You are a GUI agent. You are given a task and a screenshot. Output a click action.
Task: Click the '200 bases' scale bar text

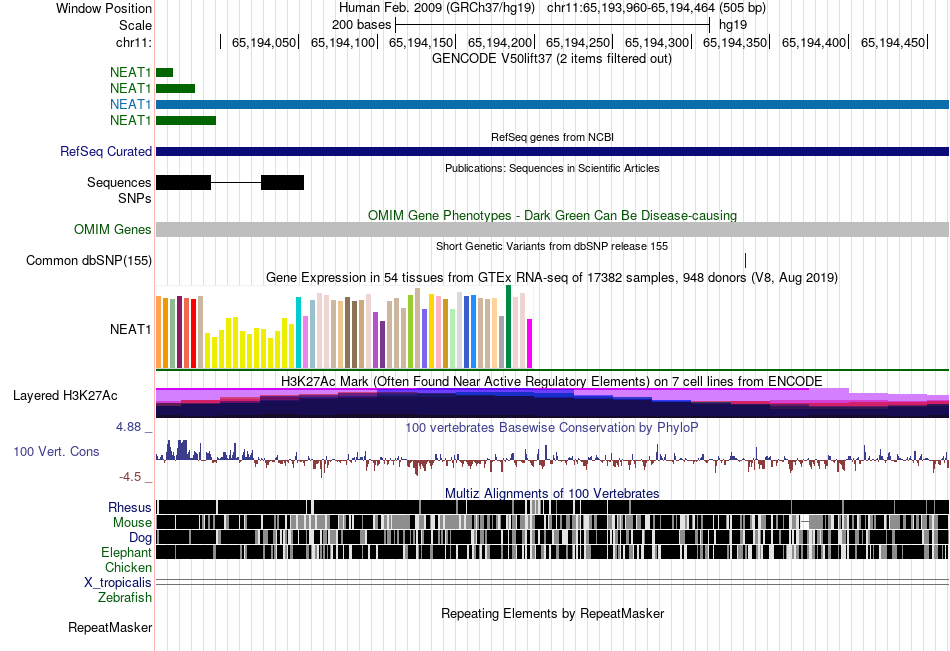pyautogui.click(x=362, y=25)
